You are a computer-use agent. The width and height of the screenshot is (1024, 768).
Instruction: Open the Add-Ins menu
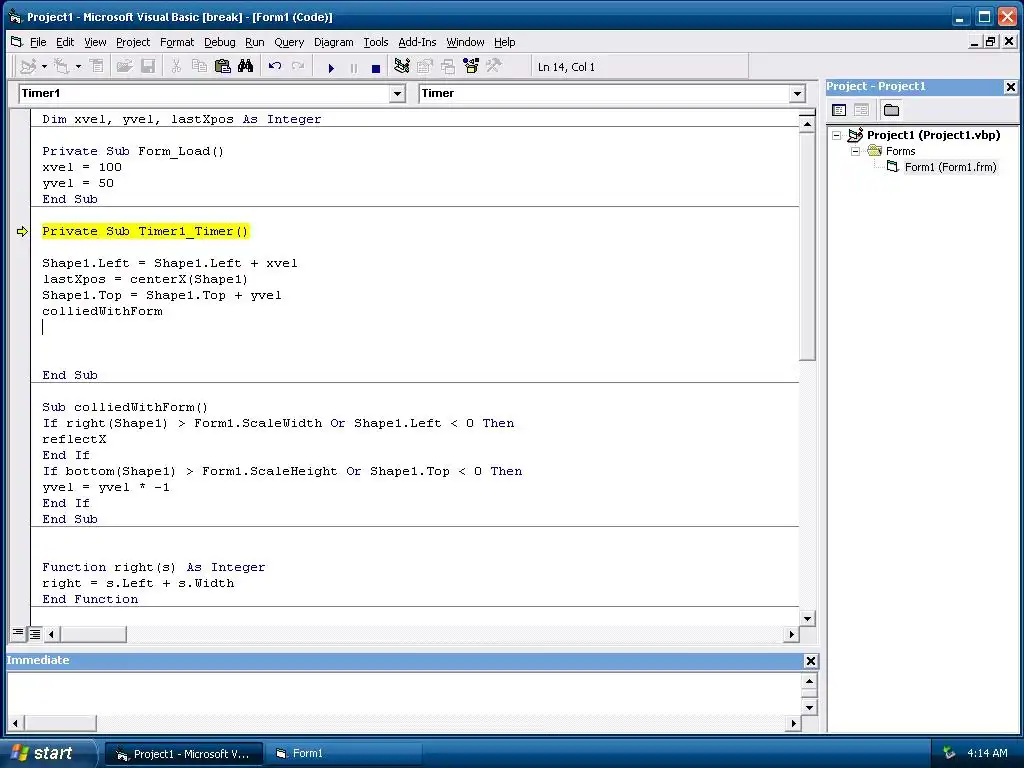[x=417, y=42]
